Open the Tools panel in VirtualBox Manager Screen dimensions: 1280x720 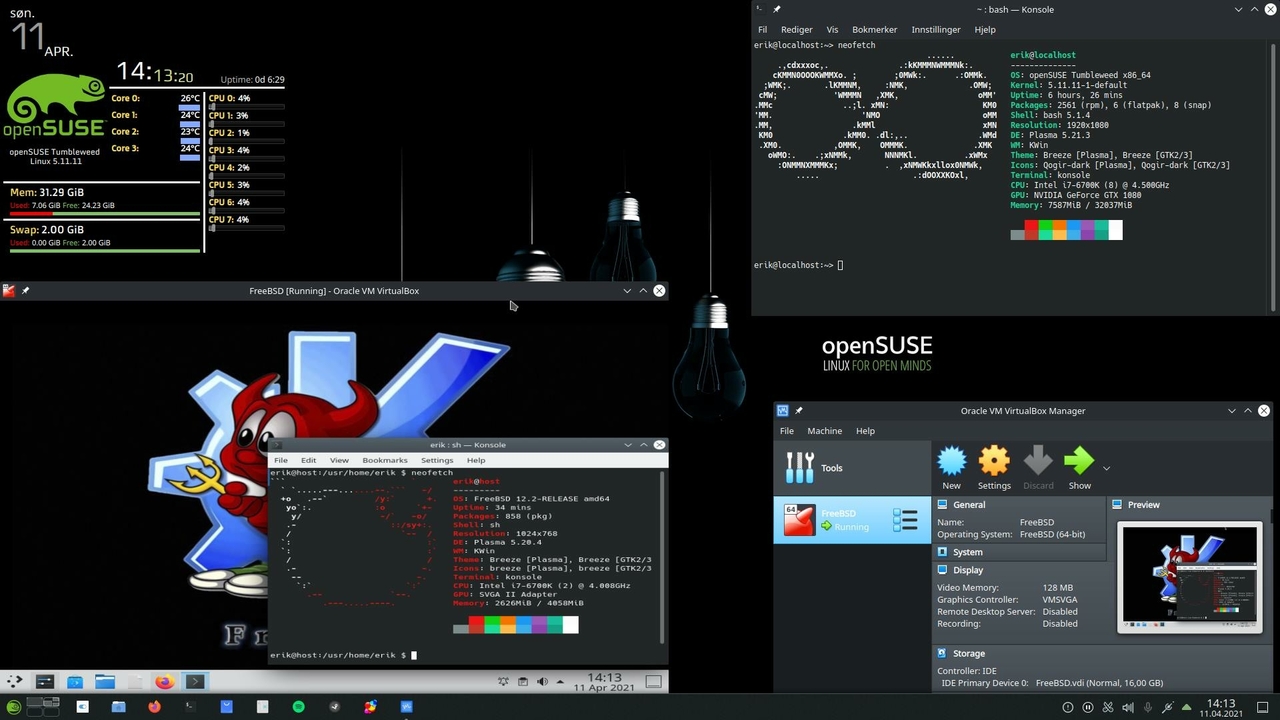[831, 467]
